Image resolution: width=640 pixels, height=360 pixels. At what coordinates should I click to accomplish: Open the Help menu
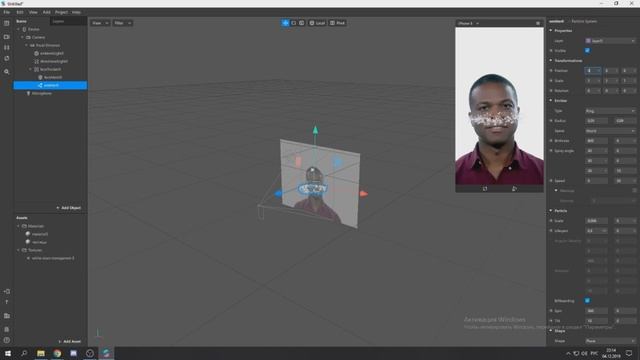76,12
